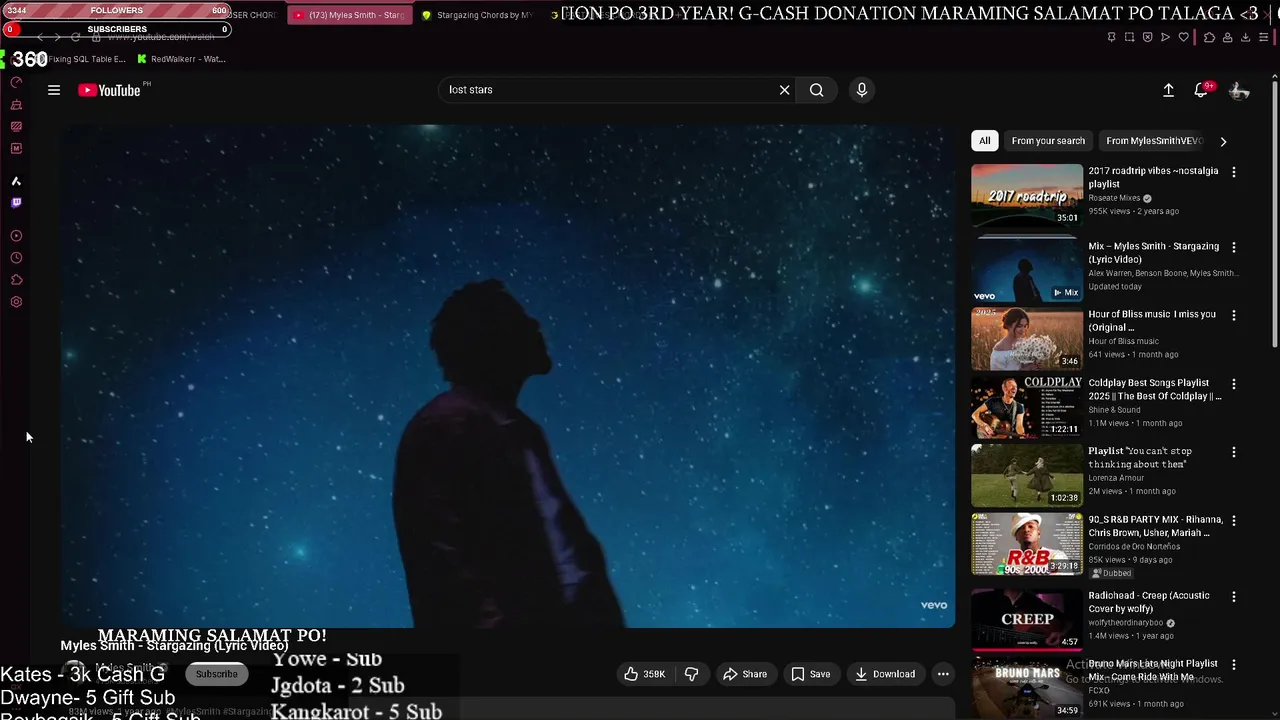Open 2017 roadtrip vibes thumbnail
1280x720 pixels.
coord(1026,194)
